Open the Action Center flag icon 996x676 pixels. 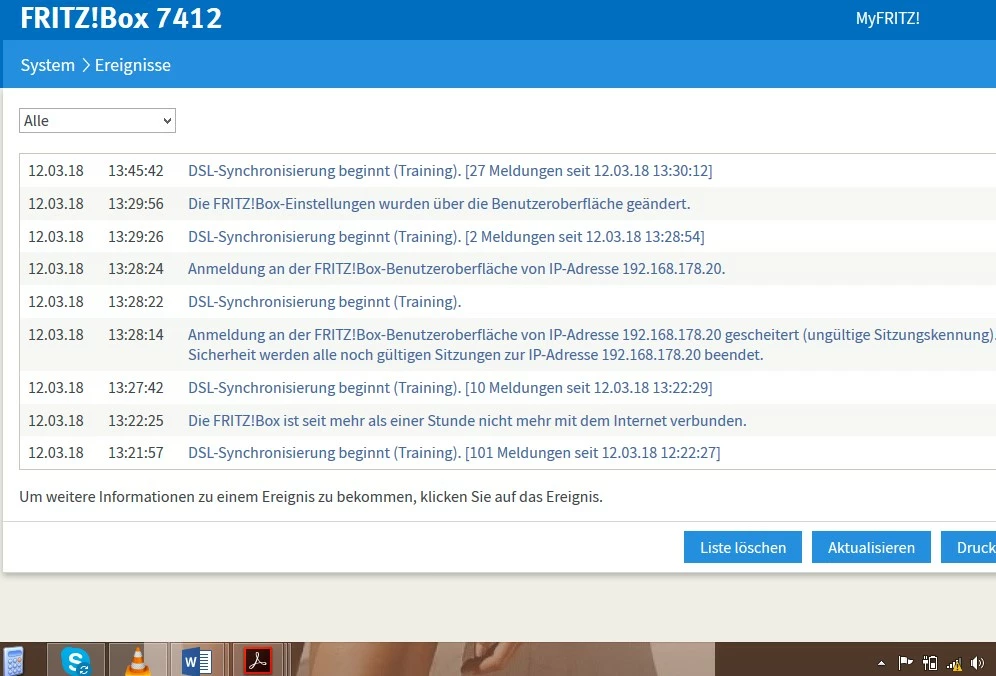coord(905,663)
